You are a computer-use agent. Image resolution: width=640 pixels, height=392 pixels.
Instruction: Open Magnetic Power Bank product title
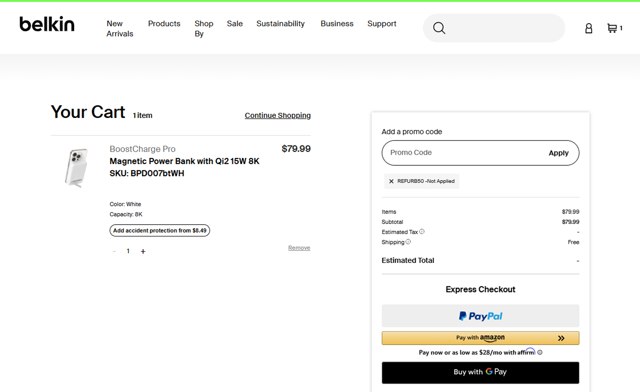(x=184, y=161)
